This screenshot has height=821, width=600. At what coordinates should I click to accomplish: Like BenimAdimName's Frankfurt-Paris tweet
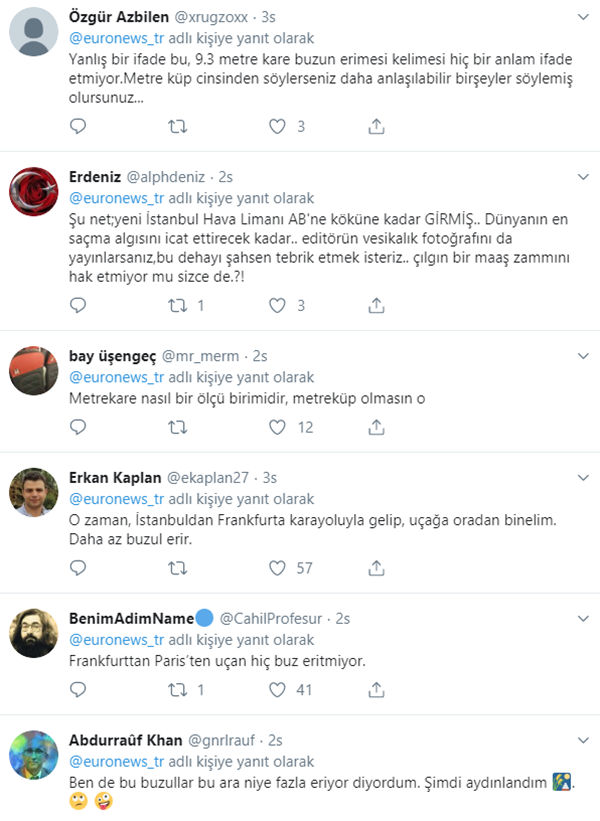(278, 689)
